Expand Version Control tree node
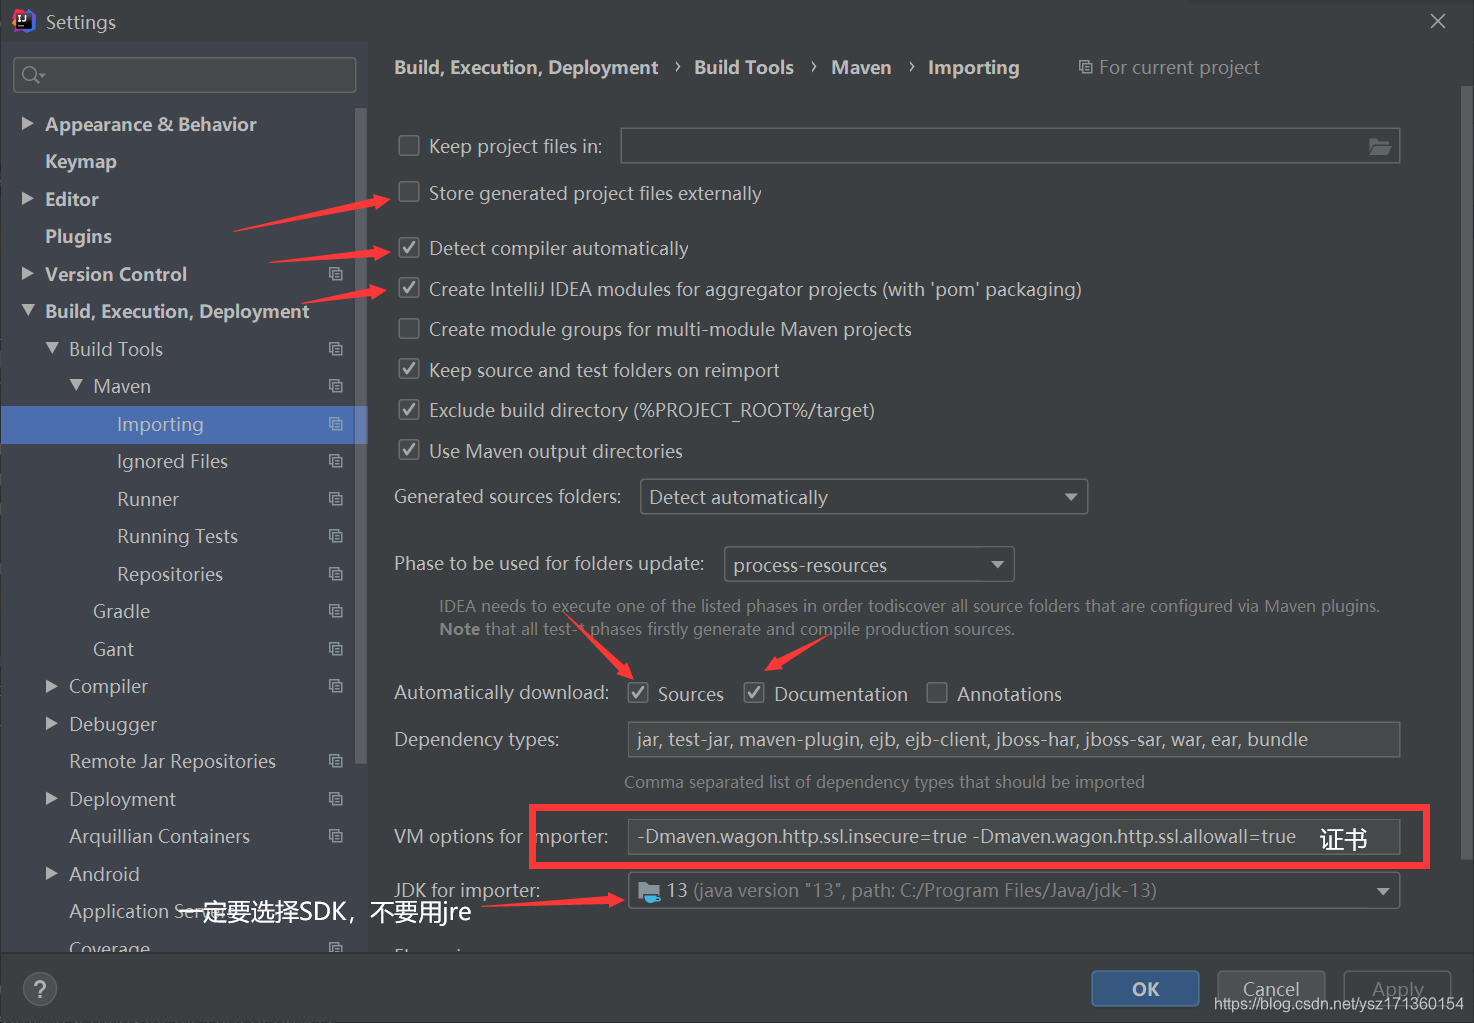Image resolution: width=1474 pixels, height=1023 pixels. coord(28,273)
